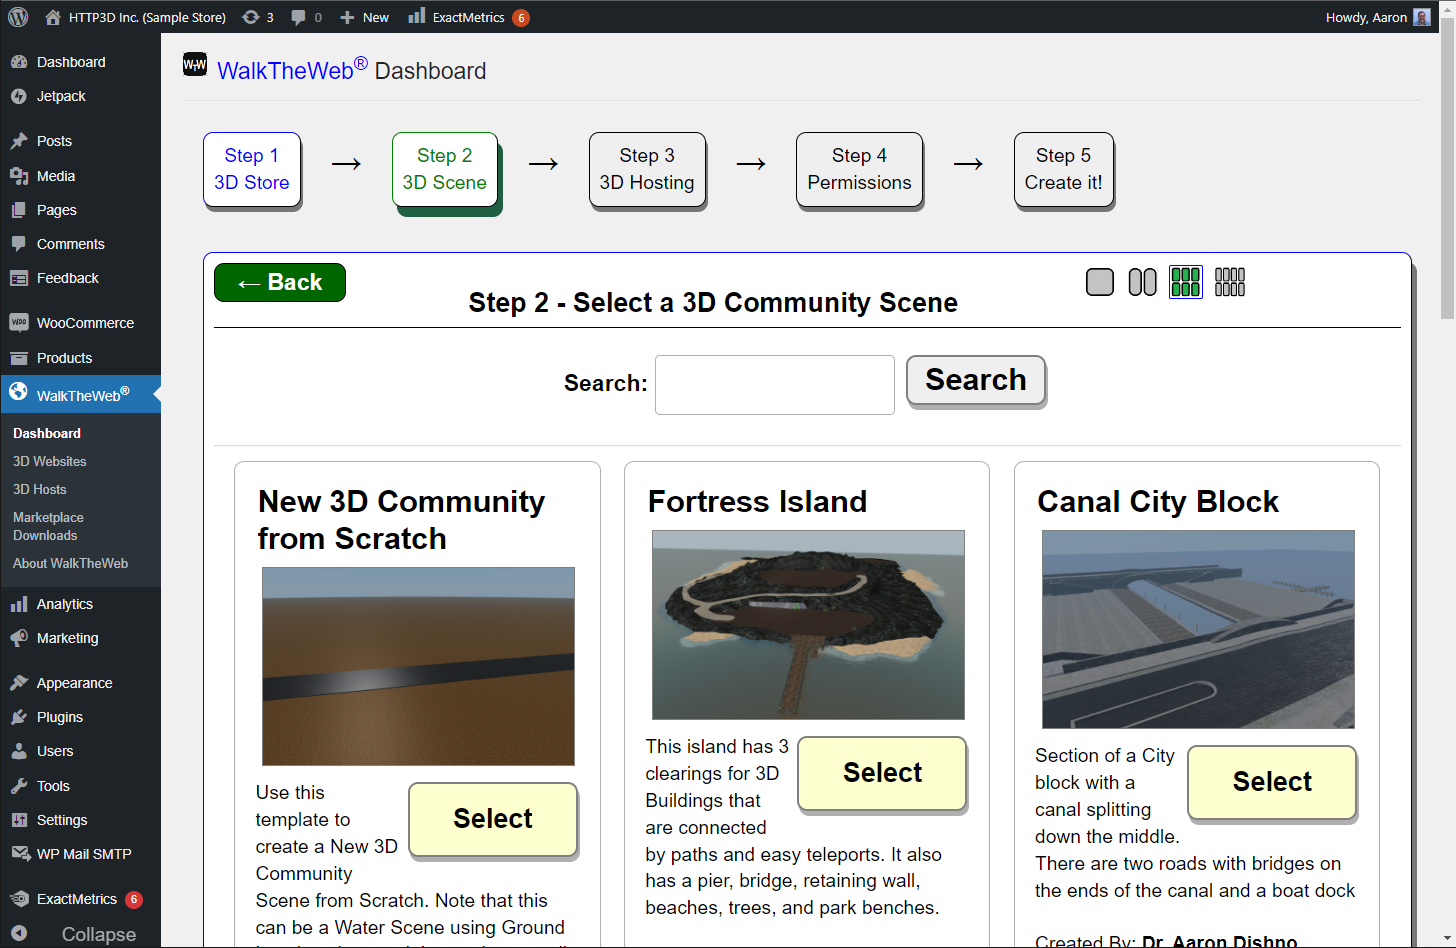The height and width of the screenshot is (948, 1456).
Task: Click the Search text field
Action: pyautogui.click(x=775, y=385)
